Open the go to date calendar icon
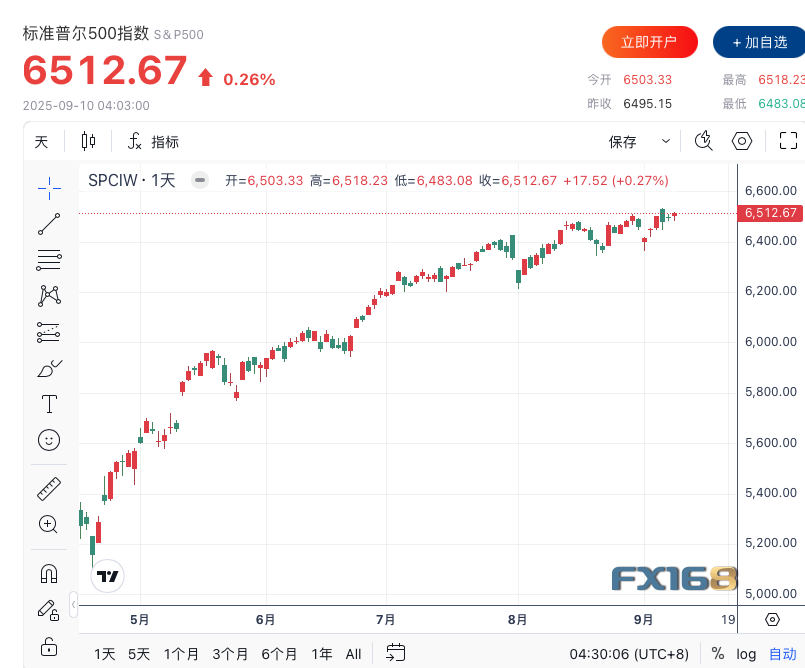This screenshot has width=805, height=668. 395,653
